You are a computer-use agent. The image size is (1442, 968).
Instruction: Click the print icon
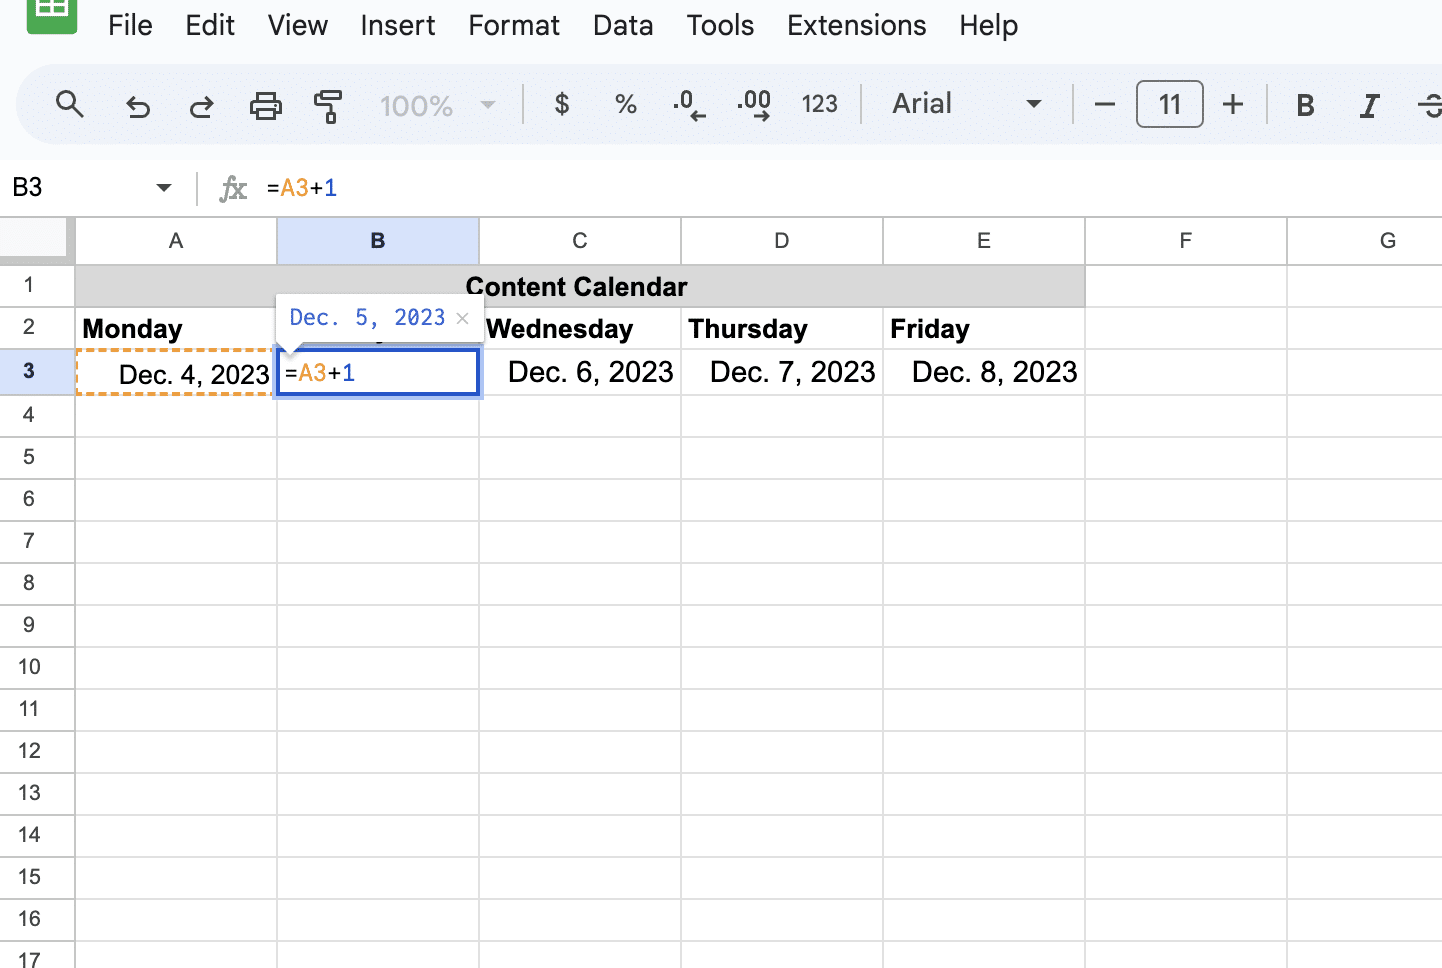point(265,105)
